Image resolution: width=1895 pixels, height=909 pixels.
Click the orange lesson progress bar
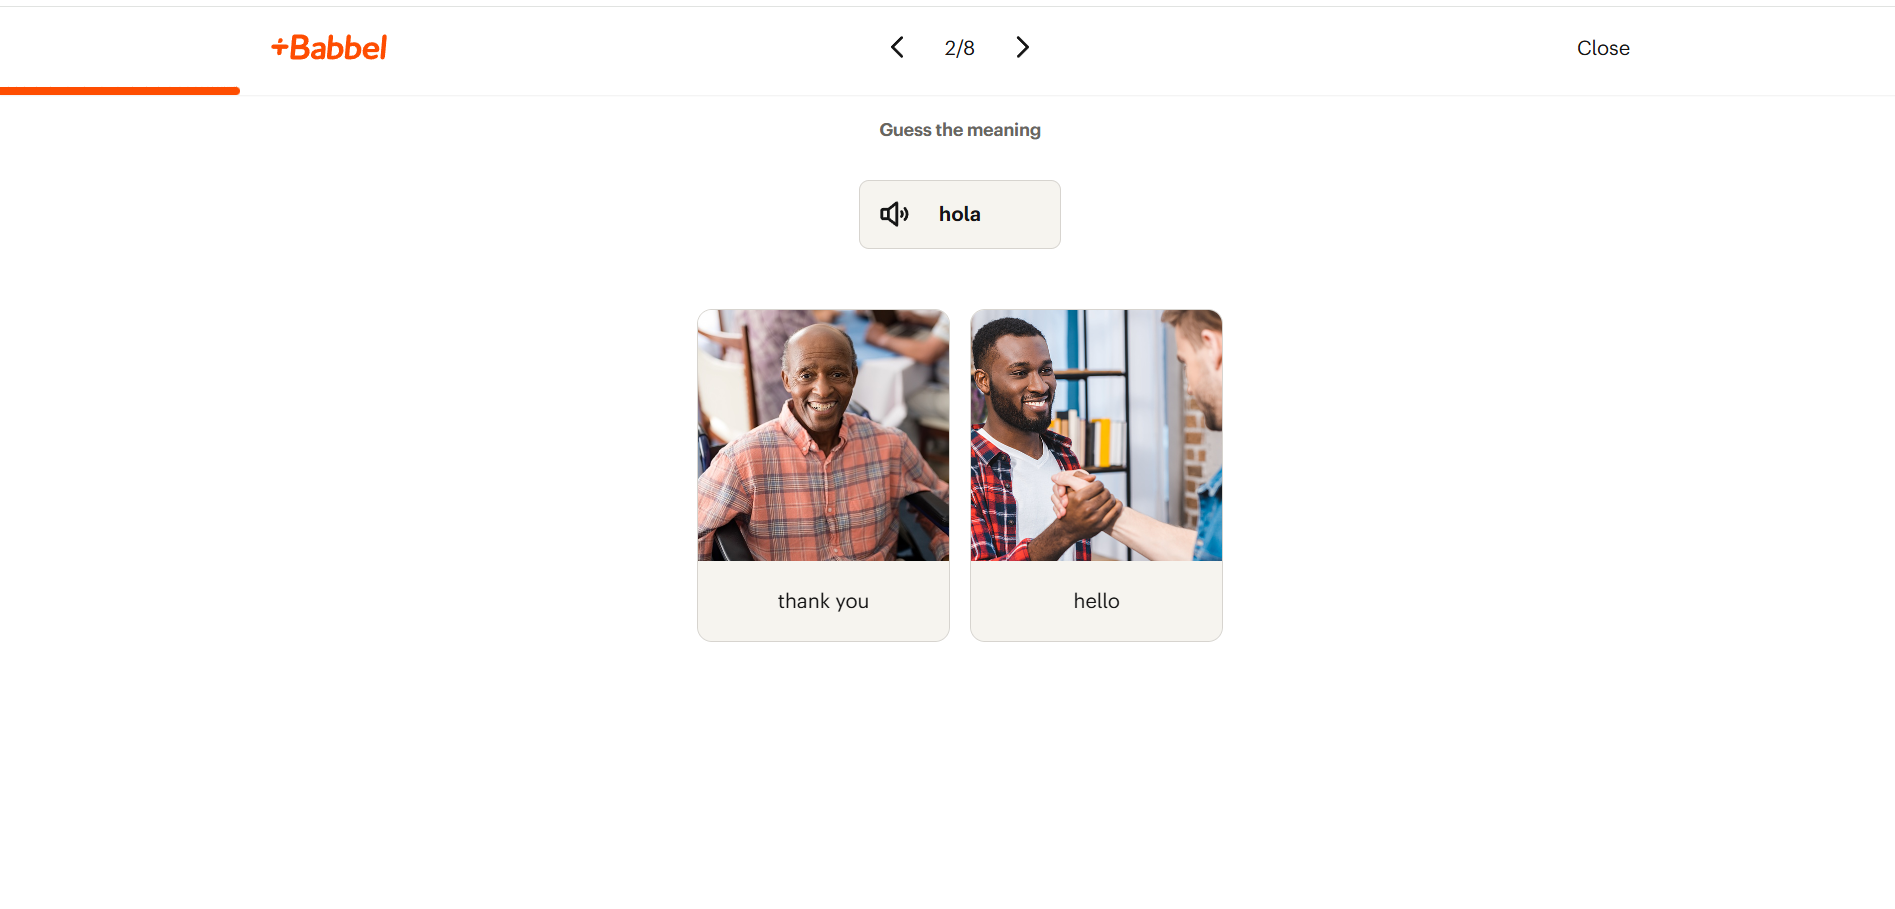[x=120, y=91]
